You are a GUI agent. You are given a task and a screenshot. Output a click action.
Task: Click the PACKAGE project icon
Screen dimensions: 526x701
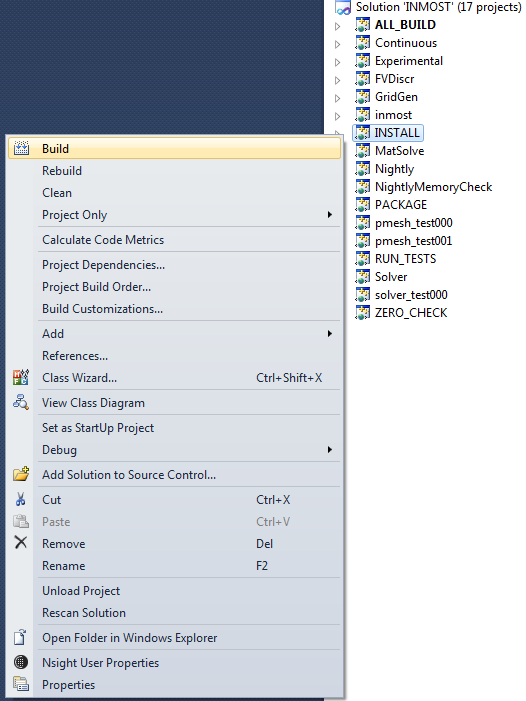(362, 204)
